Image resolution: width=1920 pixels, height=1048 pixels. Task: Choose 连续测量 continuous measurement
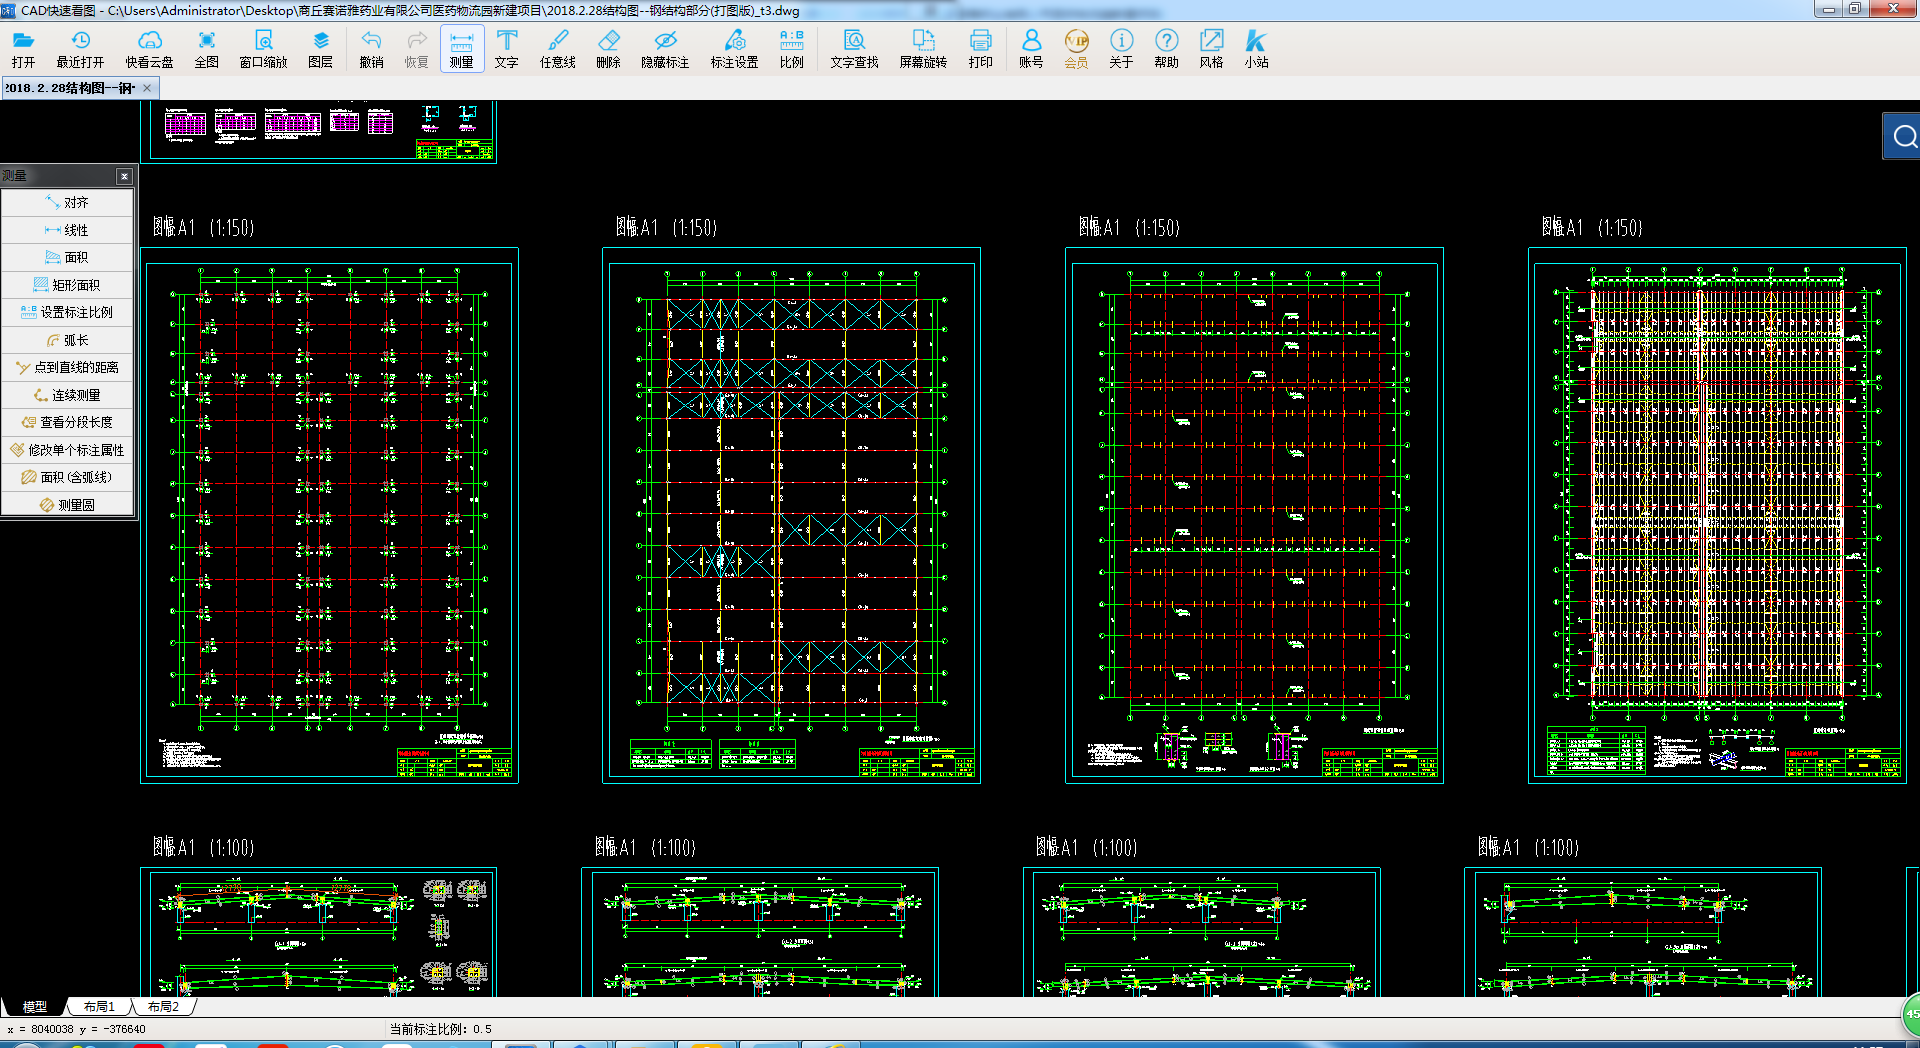pyautogui.click(x=67, y=395)
